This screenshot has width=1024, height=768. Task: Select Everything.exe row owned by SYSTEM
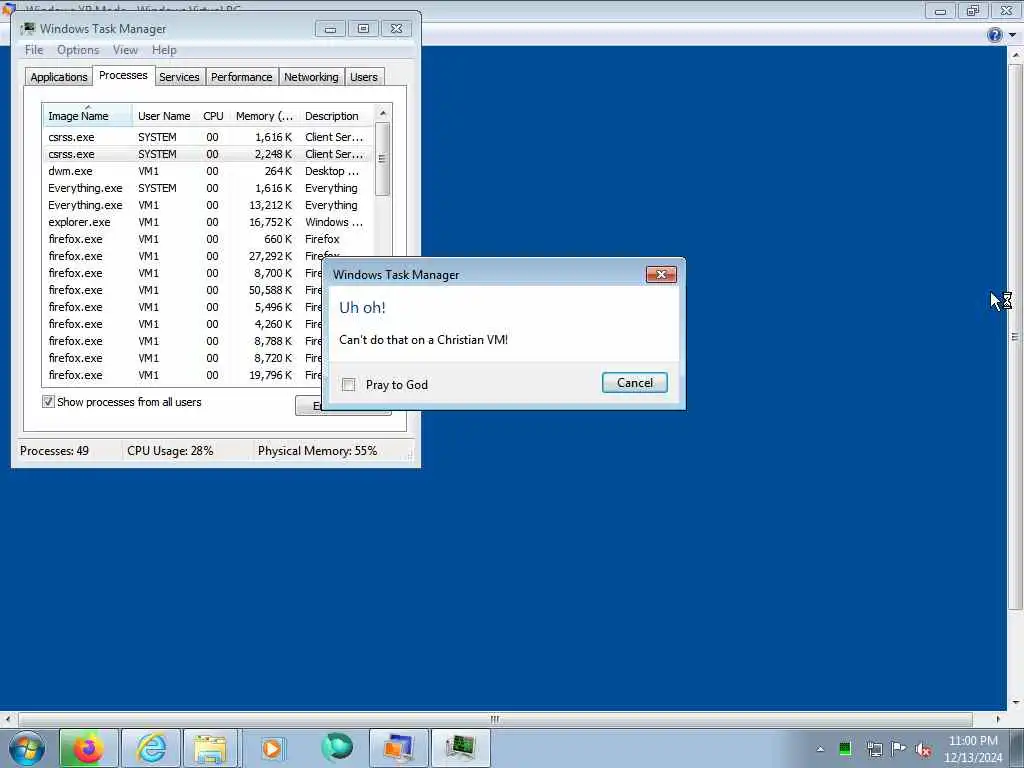point(208,188)
